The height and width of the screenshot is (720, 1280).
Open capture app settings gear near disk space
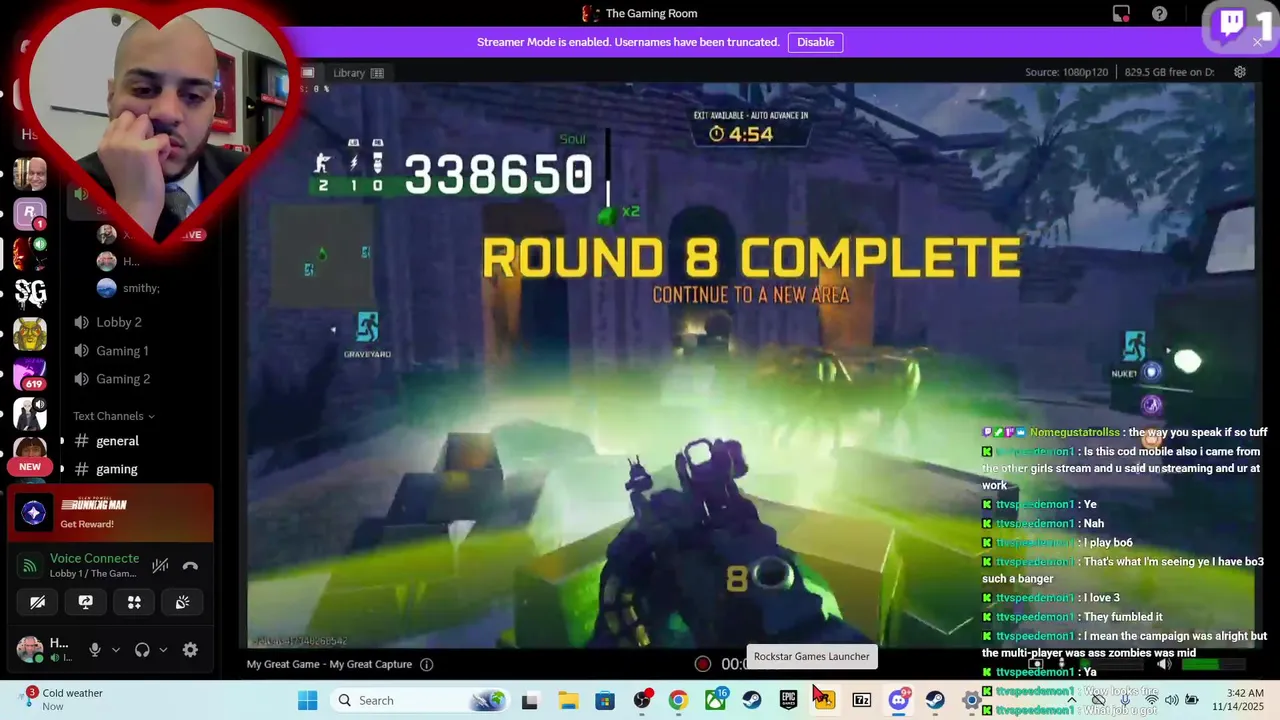(x=1240, y=72)
